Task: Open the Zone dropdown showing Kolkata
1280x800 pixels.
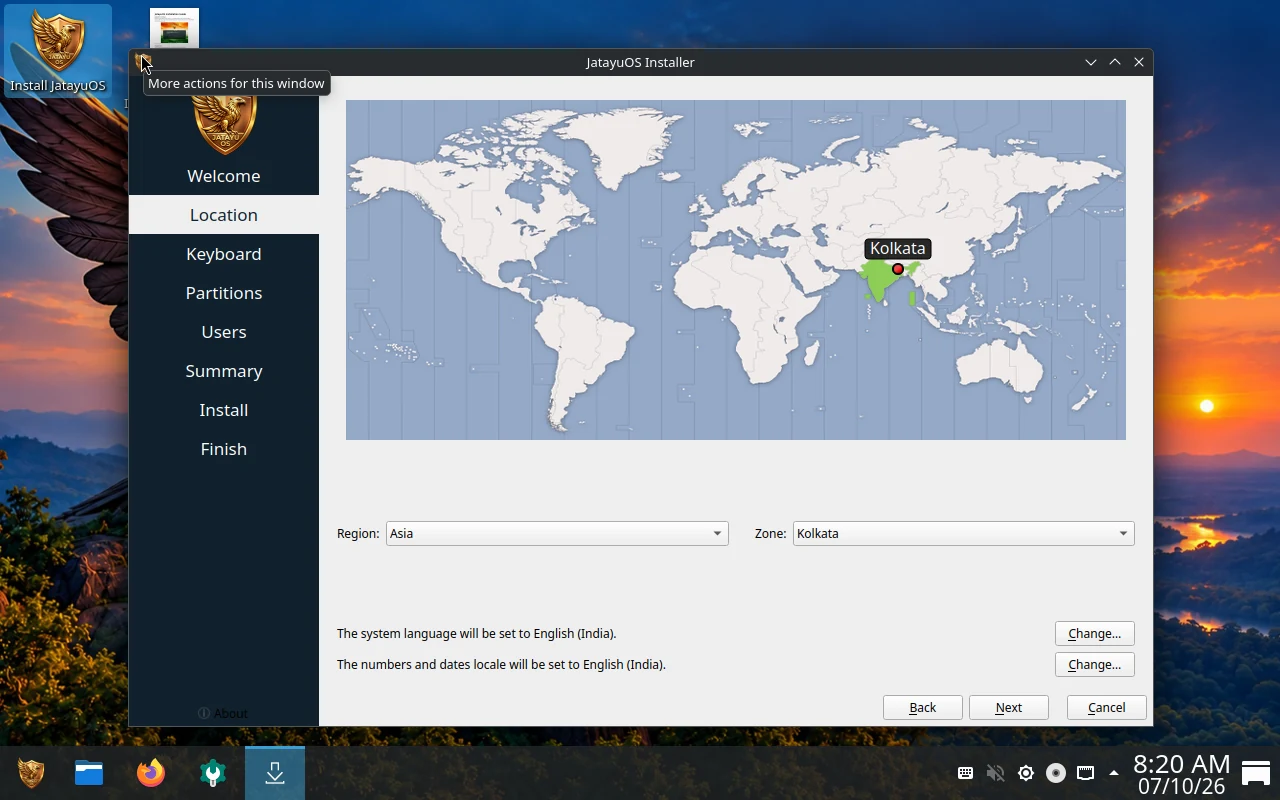Action: (964, 533)
